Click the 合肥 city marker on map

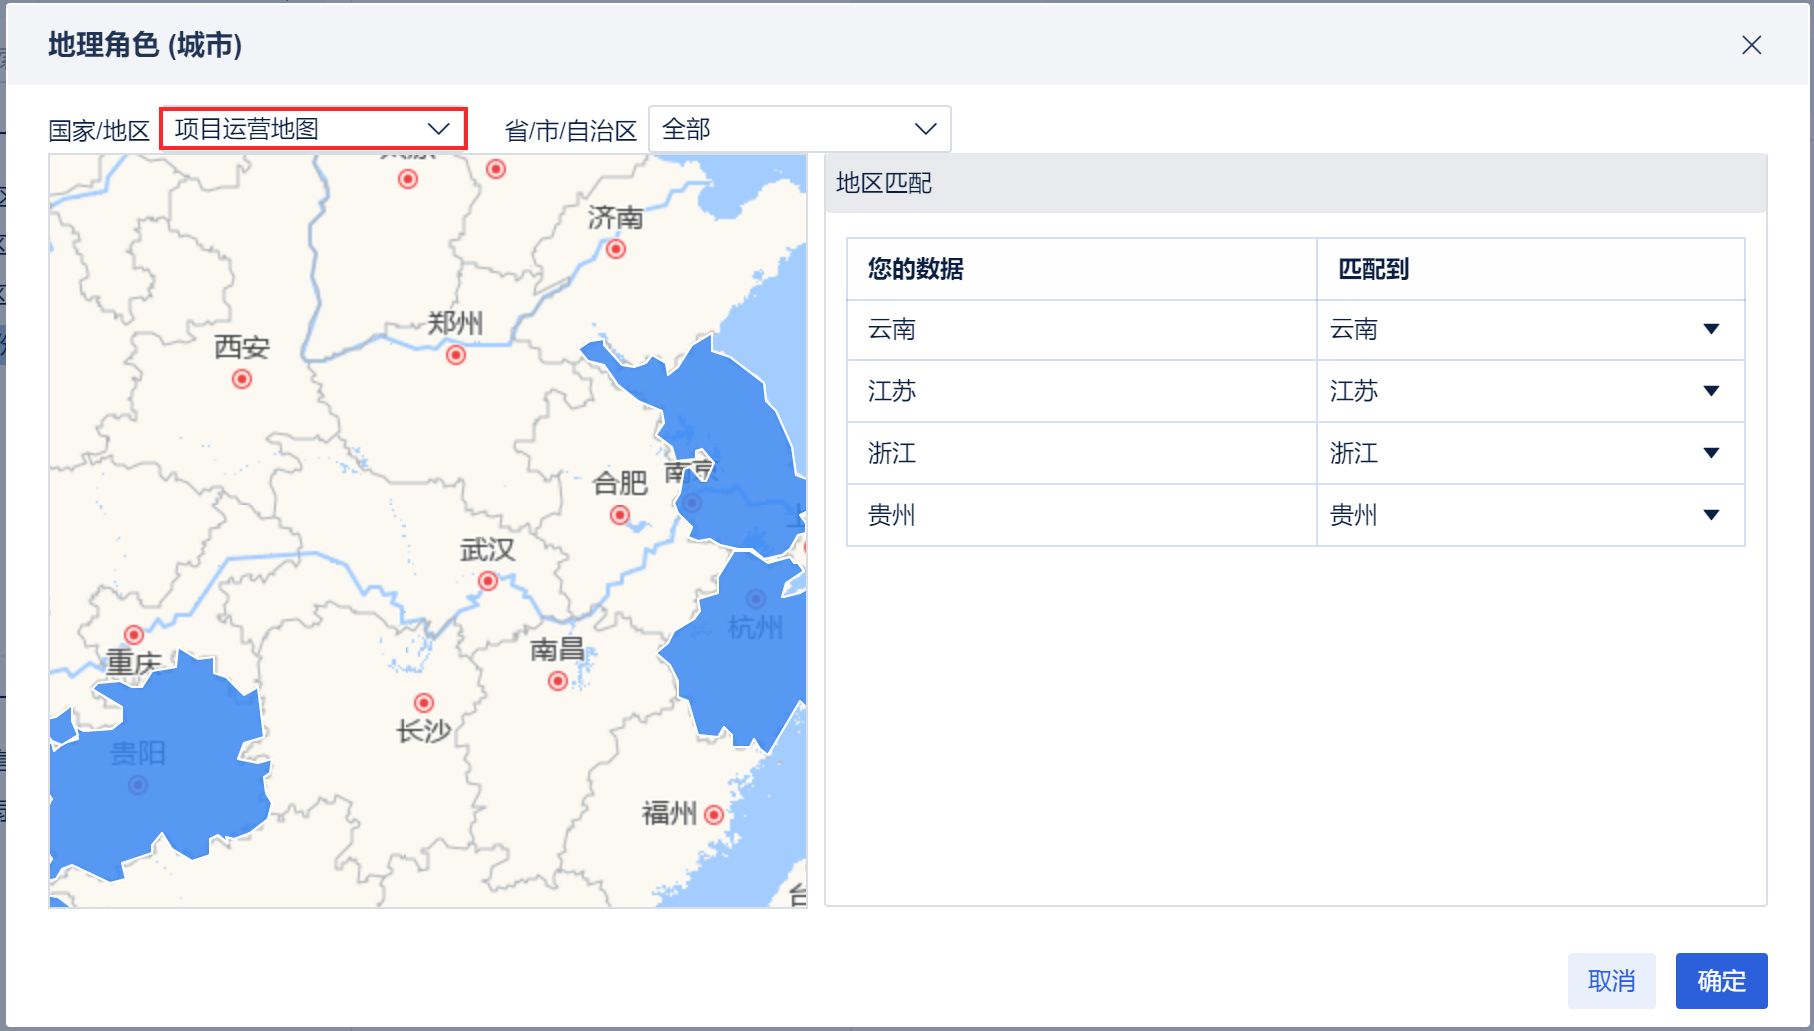[620, 515]
